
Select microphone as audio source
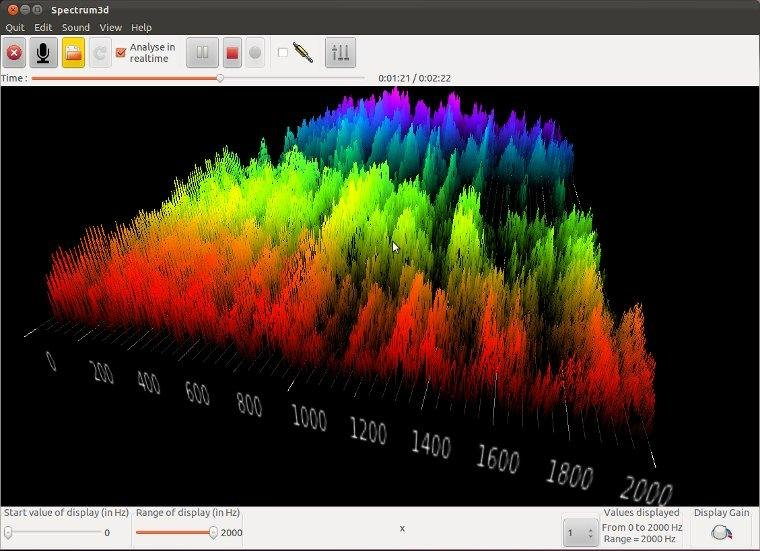coord(43,53)
